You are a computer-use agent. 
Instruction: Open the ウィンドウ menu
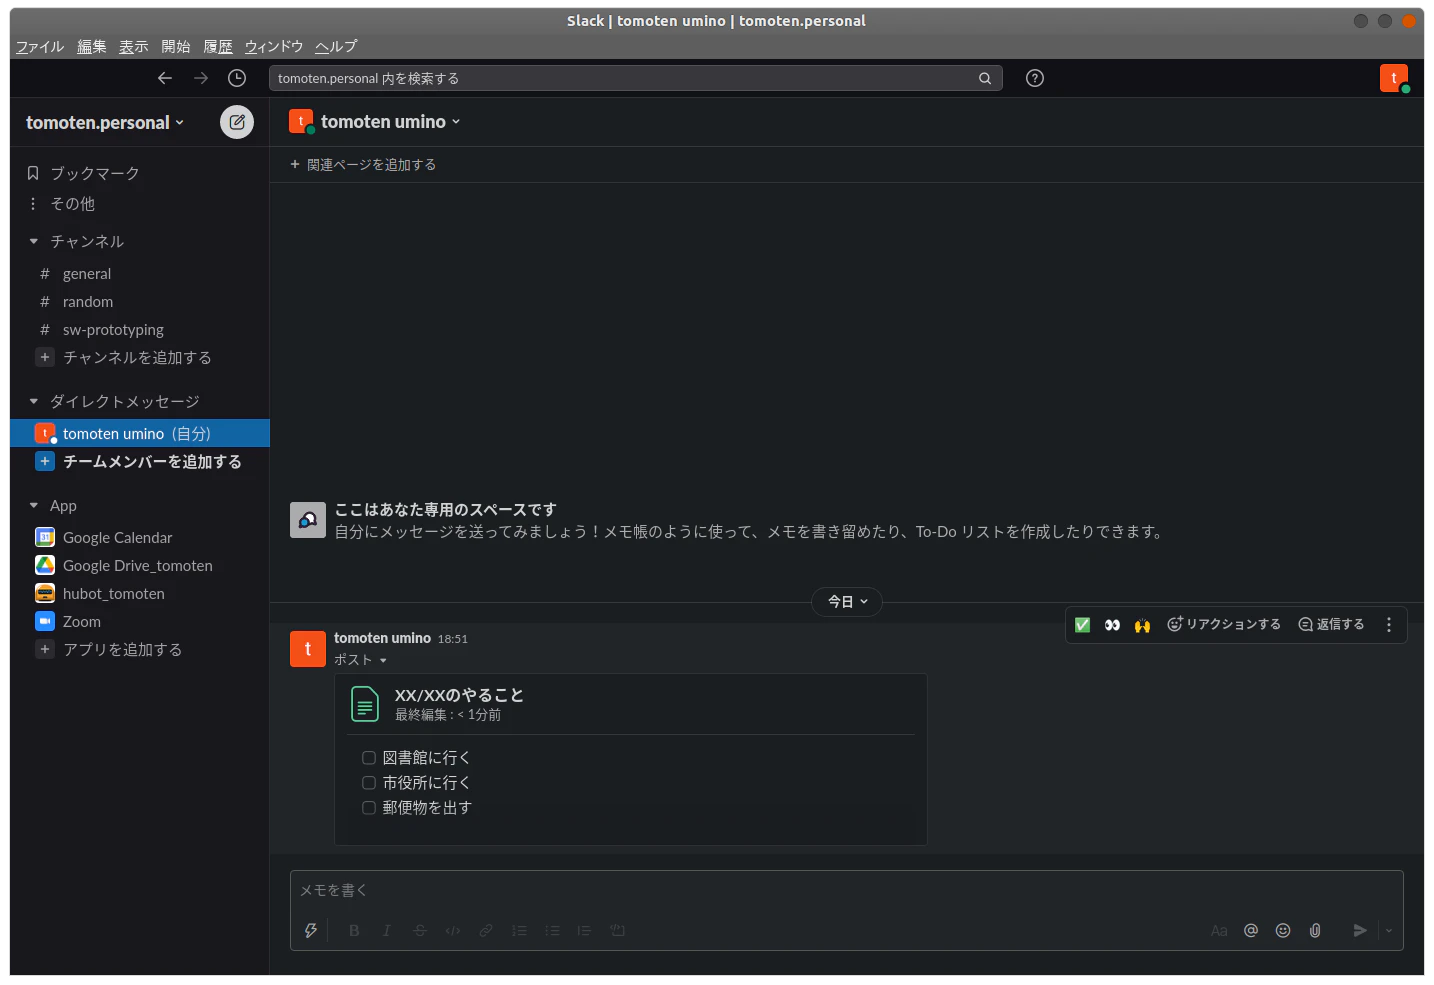pyautogui.click(x=273, y=46)
